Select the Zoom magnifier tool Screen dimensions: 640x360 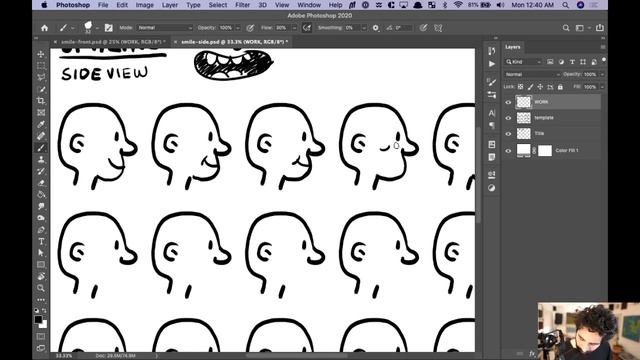(41, 288)
